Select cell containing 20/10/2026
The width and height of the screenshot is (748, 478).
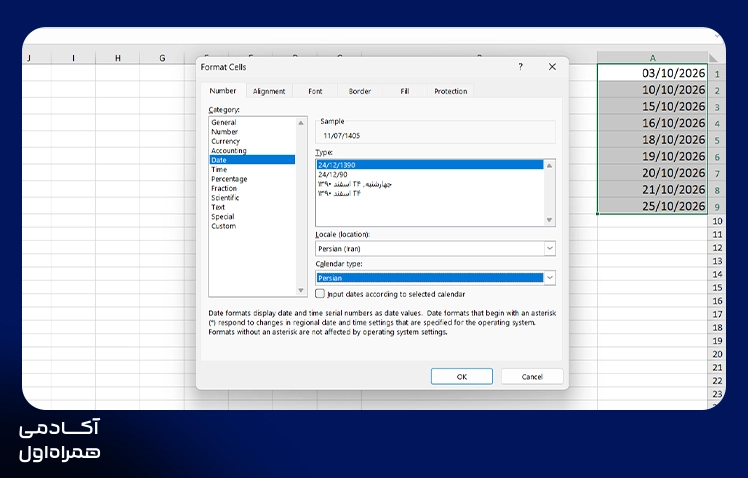(652, 173)
